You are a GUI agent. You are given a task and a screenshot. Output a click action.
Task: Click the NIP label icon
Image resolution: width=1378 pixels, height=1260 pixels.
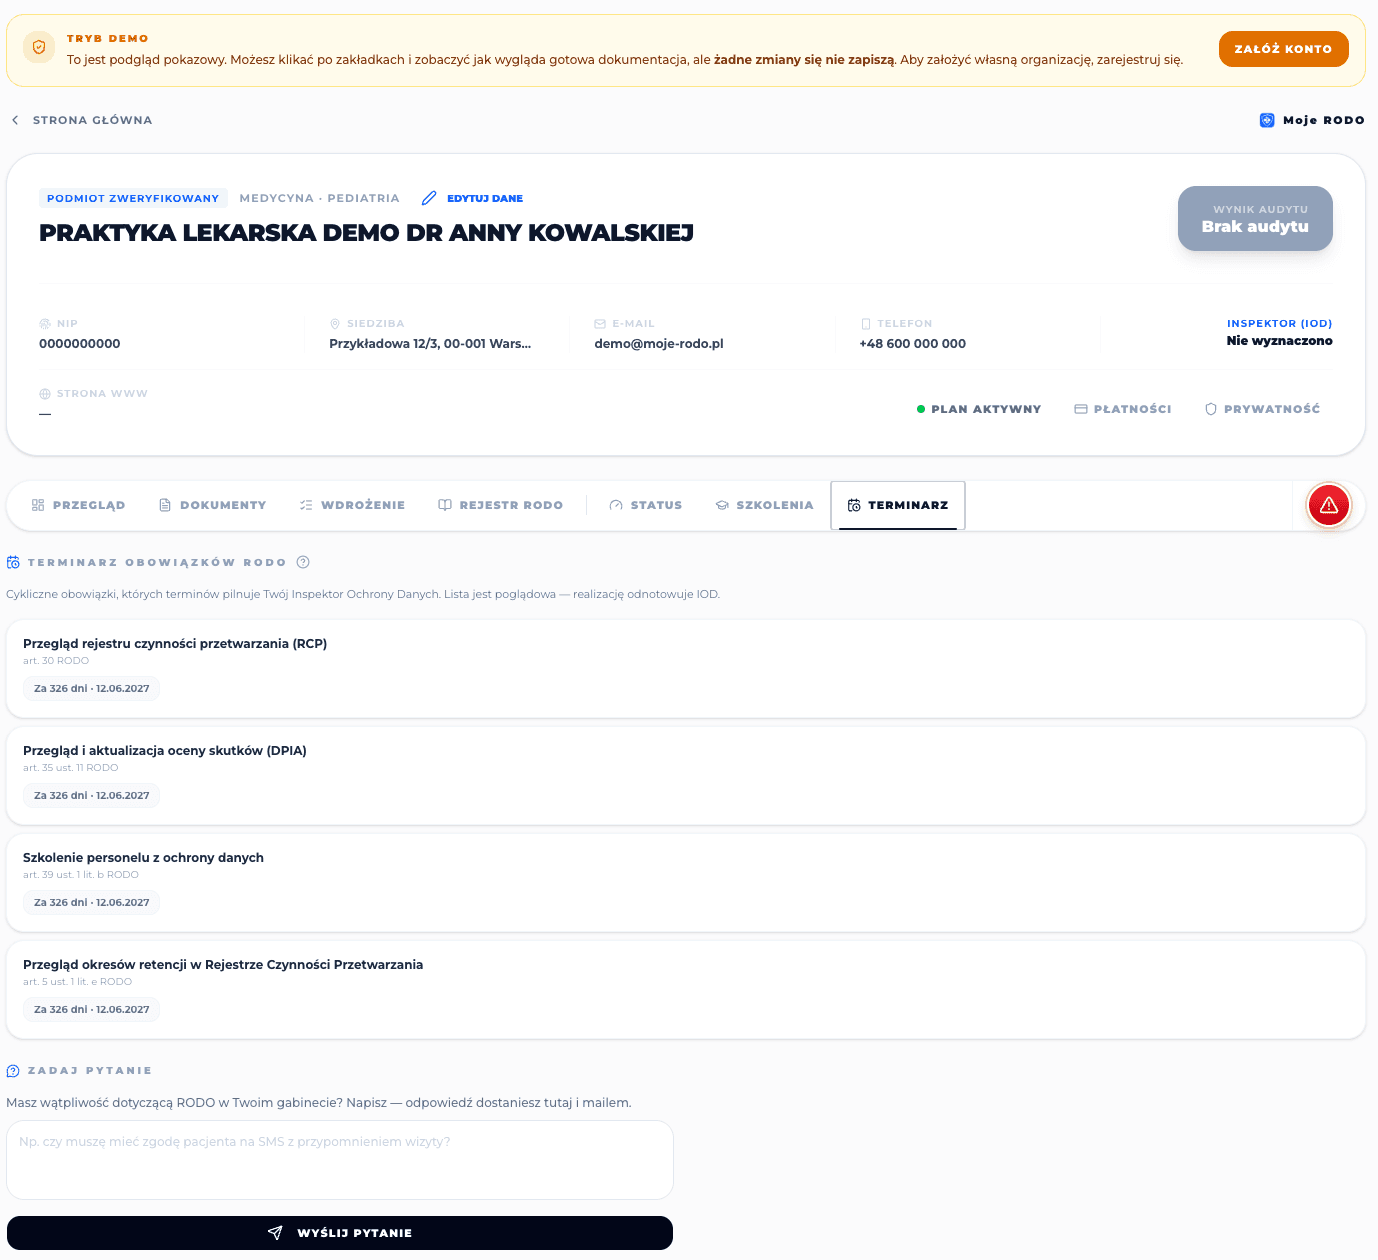(45, 324)
